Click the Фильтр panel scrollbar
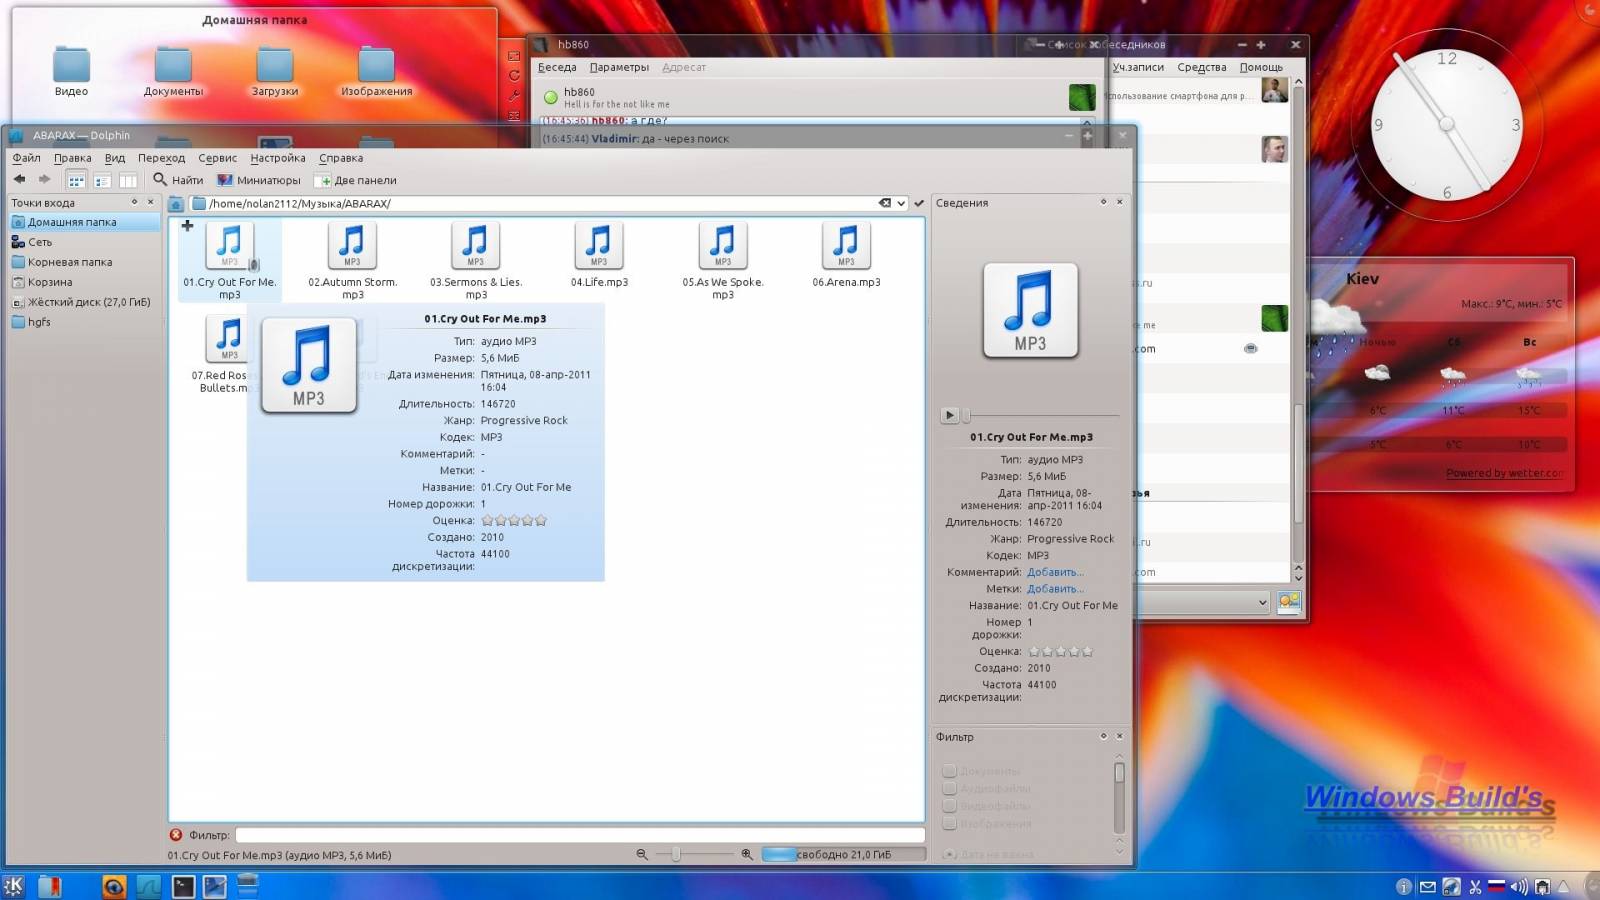The width and height of the screenshot is (1600, 900). pos(1119,798)
